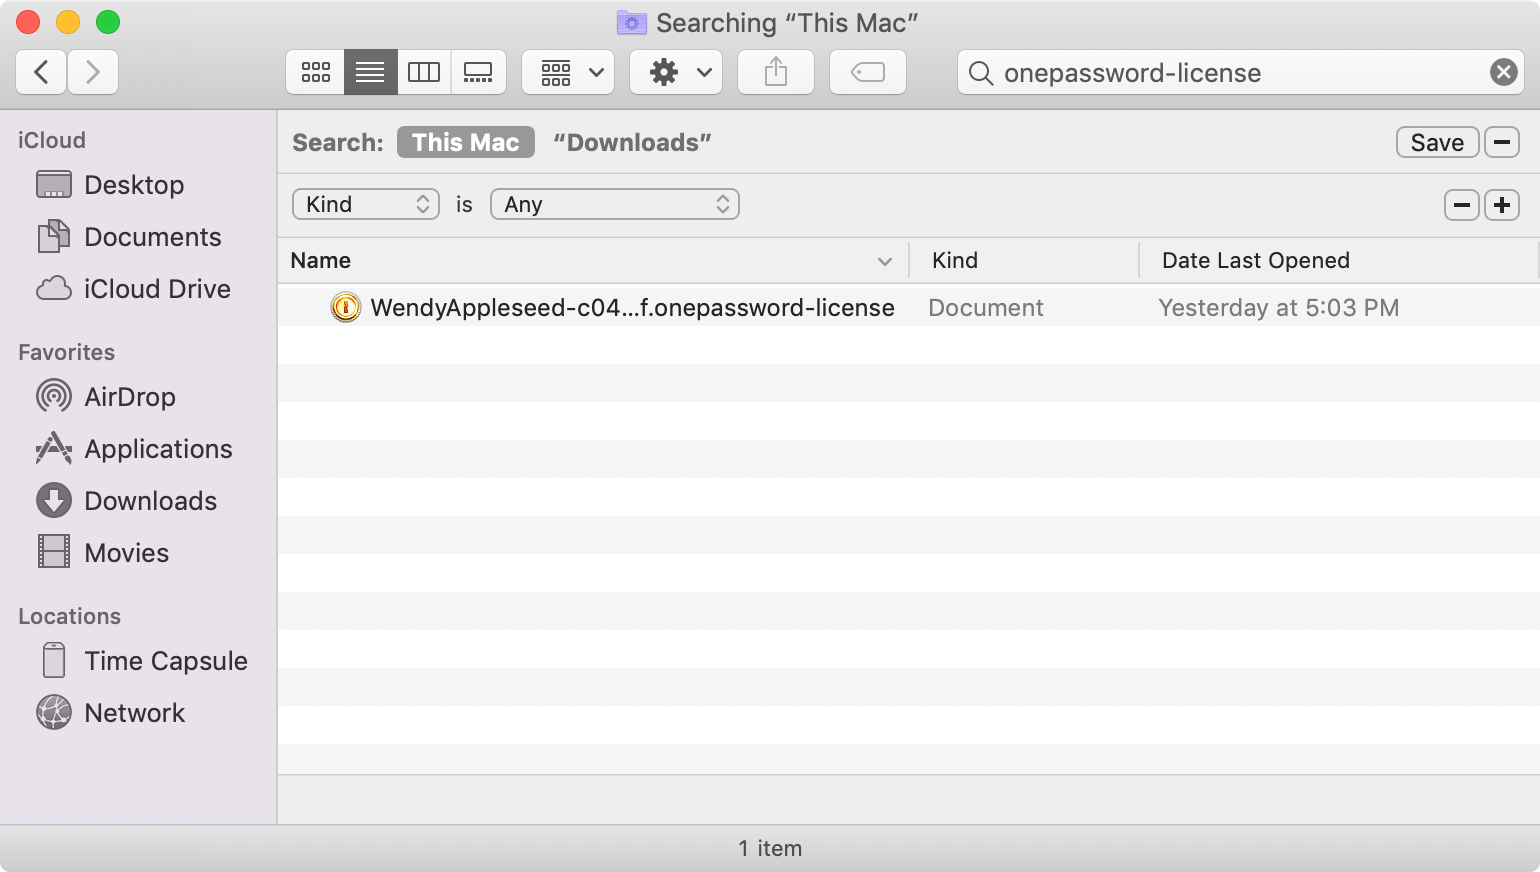Toggle the Name column sort direction chevron
Viewport: 1540px width, 872px height.
click(884, 261)
